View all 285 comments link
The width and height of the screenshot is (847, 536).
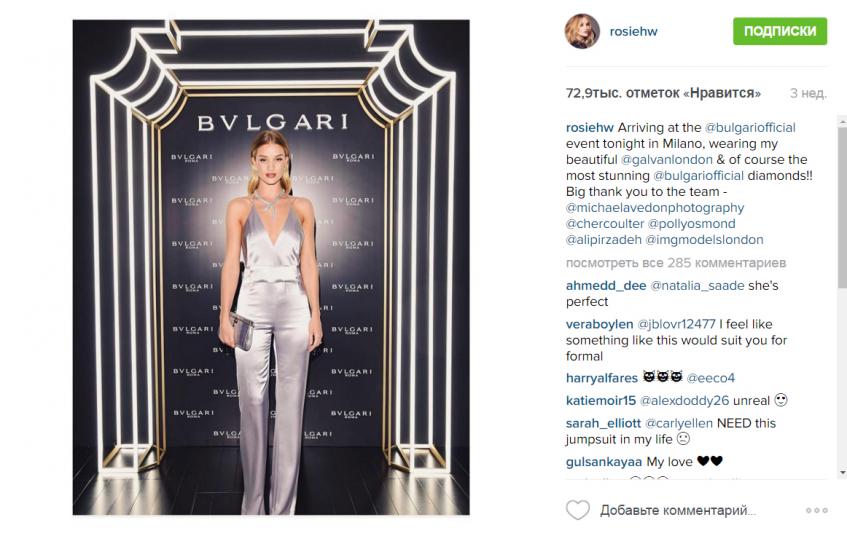676,263
